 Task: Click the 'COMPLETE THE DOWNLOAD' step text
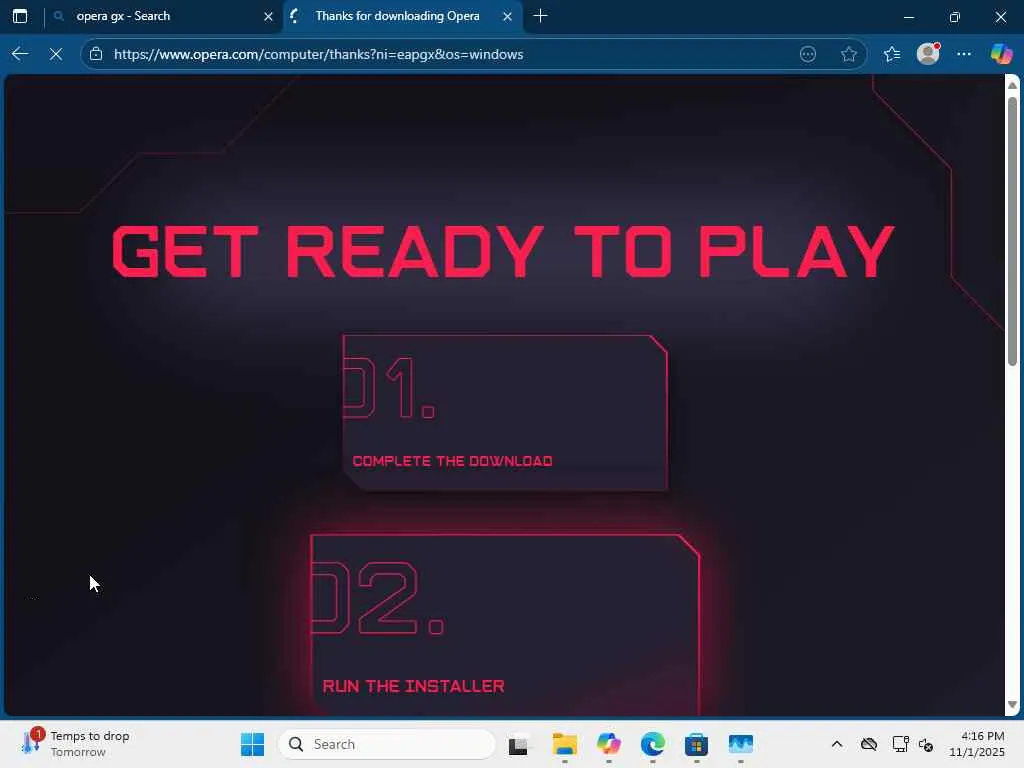click(453, 461)
